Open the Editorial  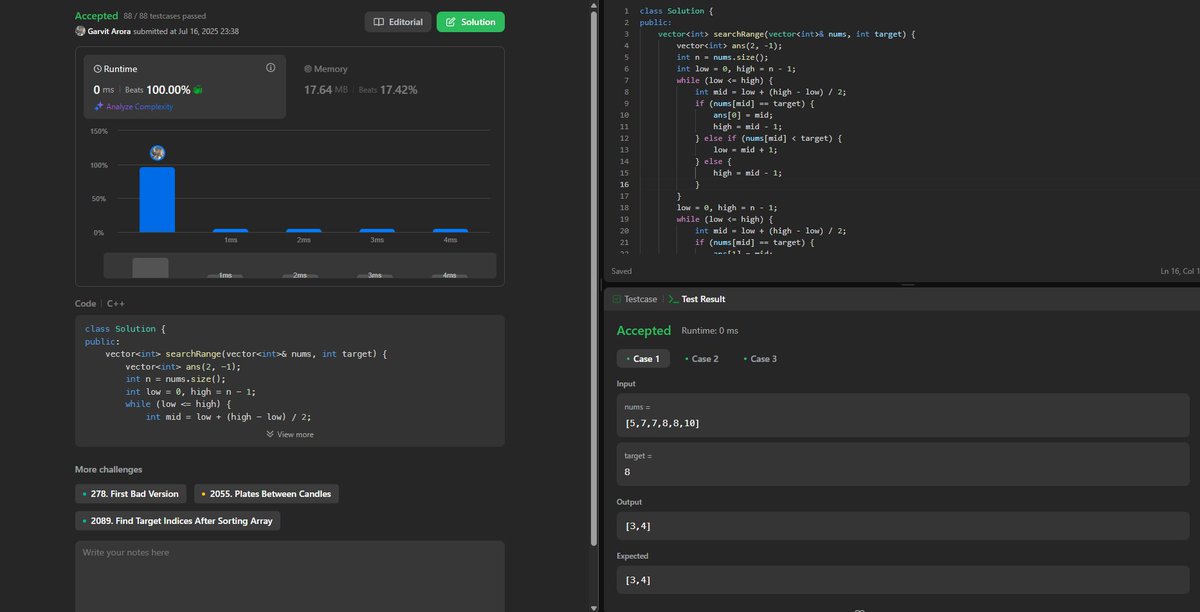(x=398, y=22)
